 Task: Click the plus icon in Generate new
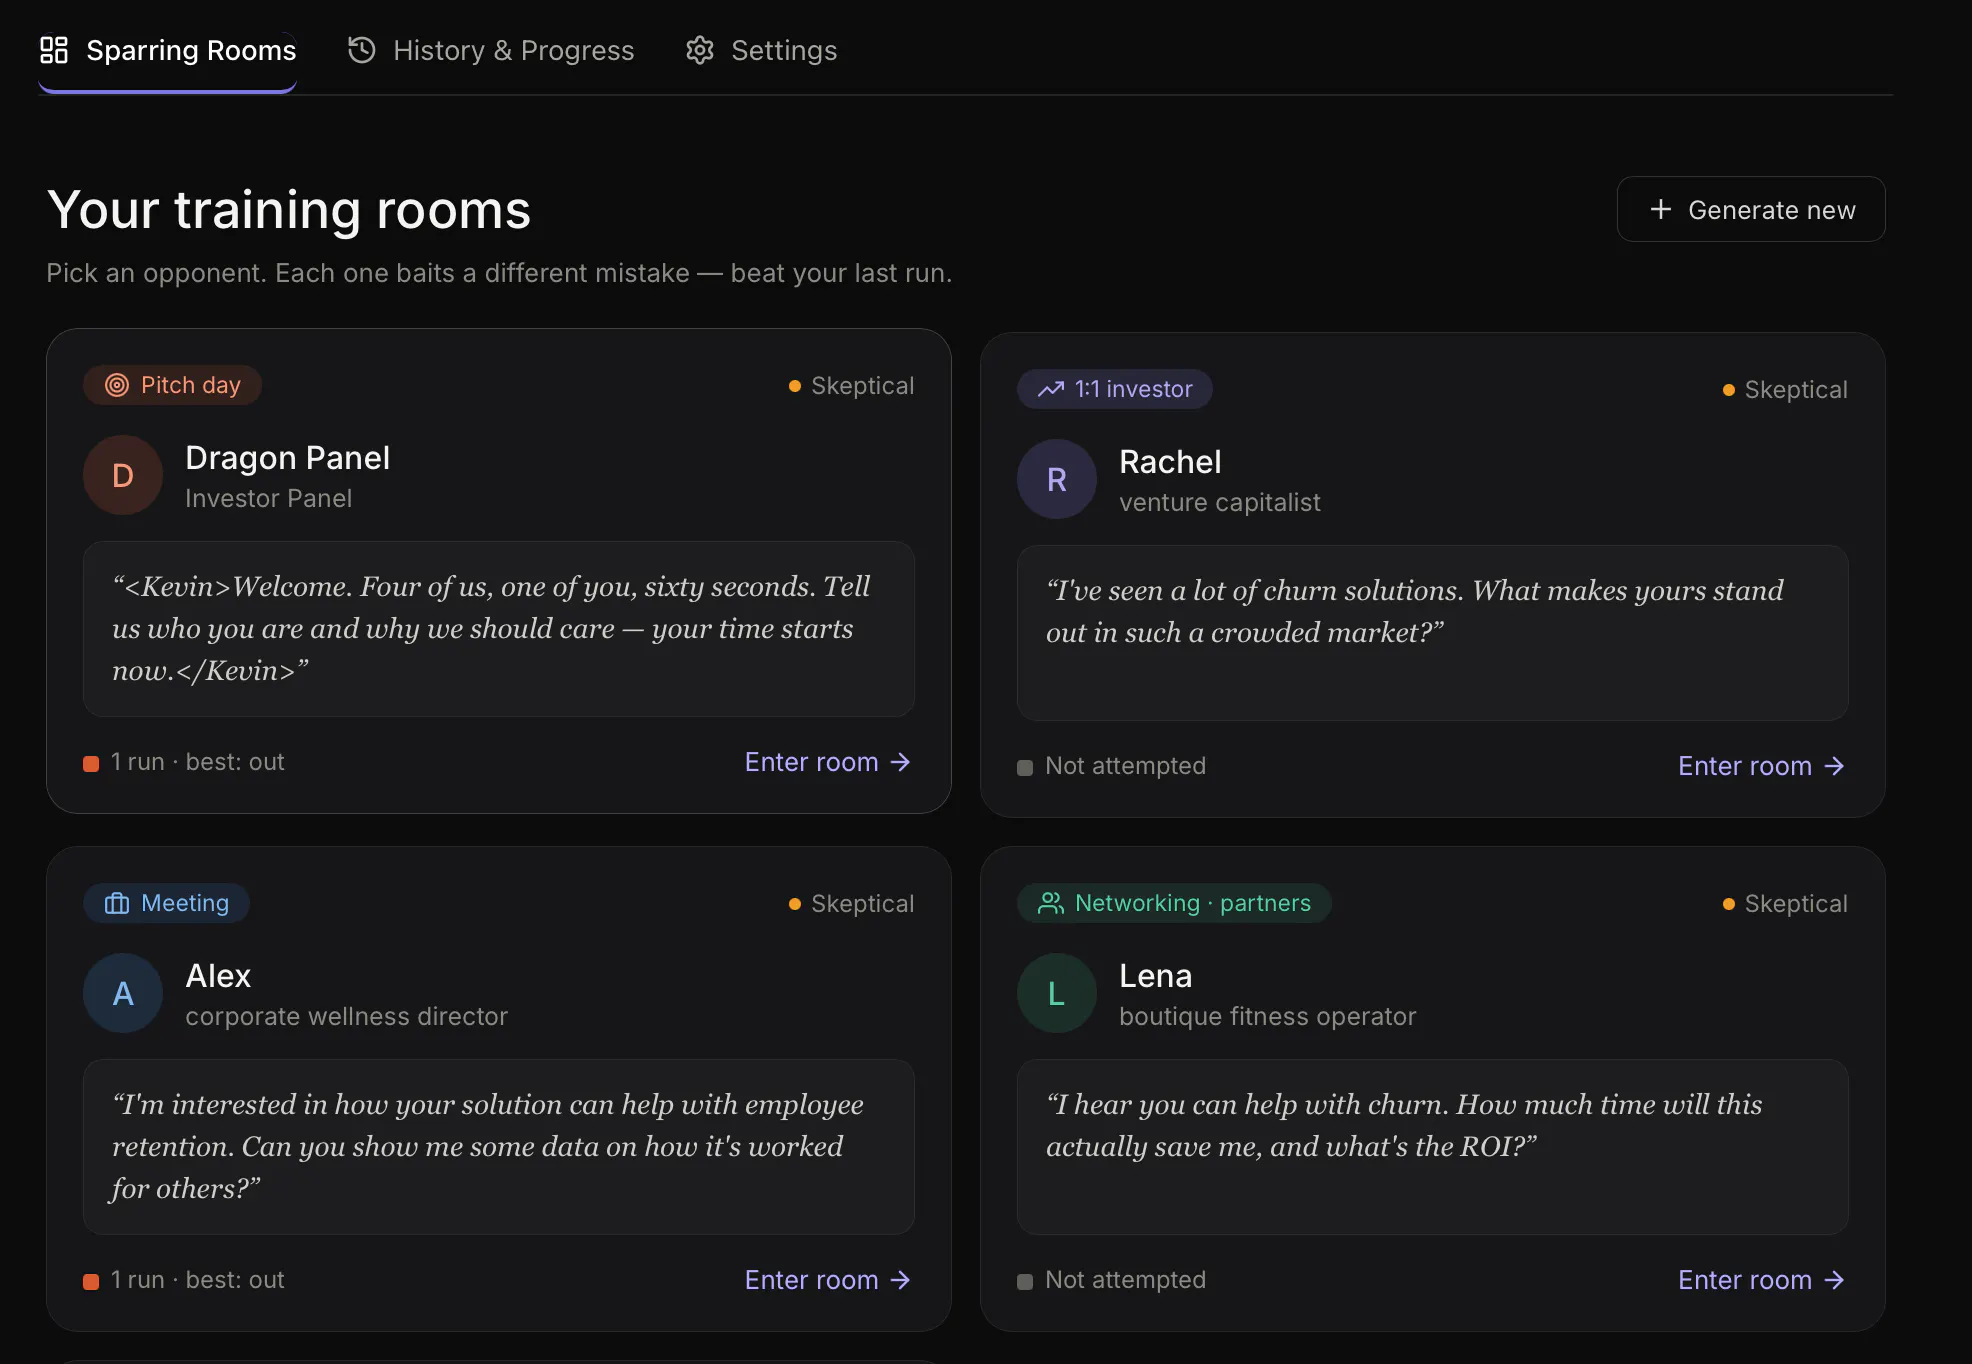pyautogui.click(x=1660, y=209)
